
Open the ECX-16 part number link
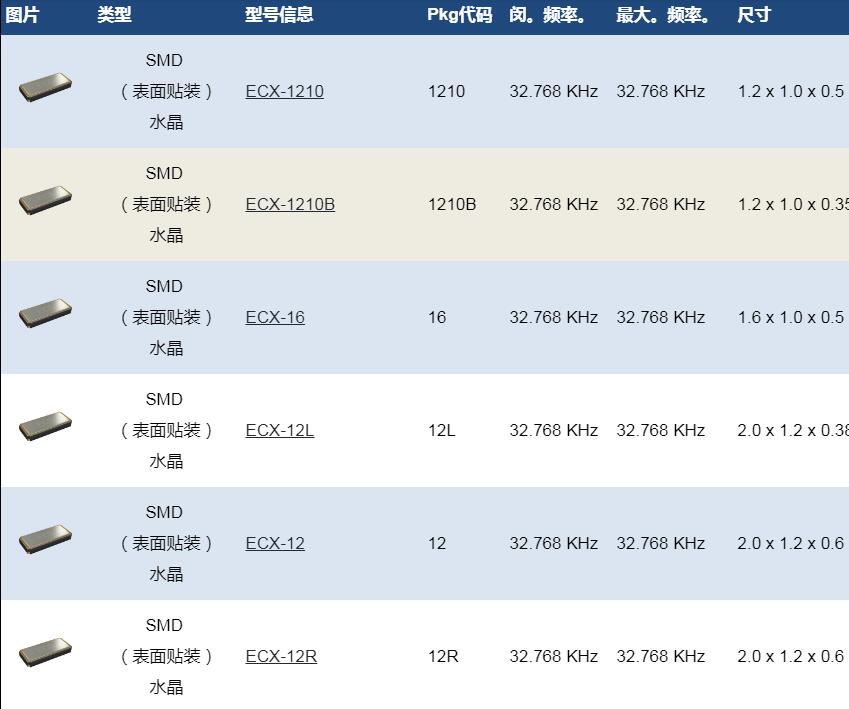pyautogui.click(x=275, y=317)
